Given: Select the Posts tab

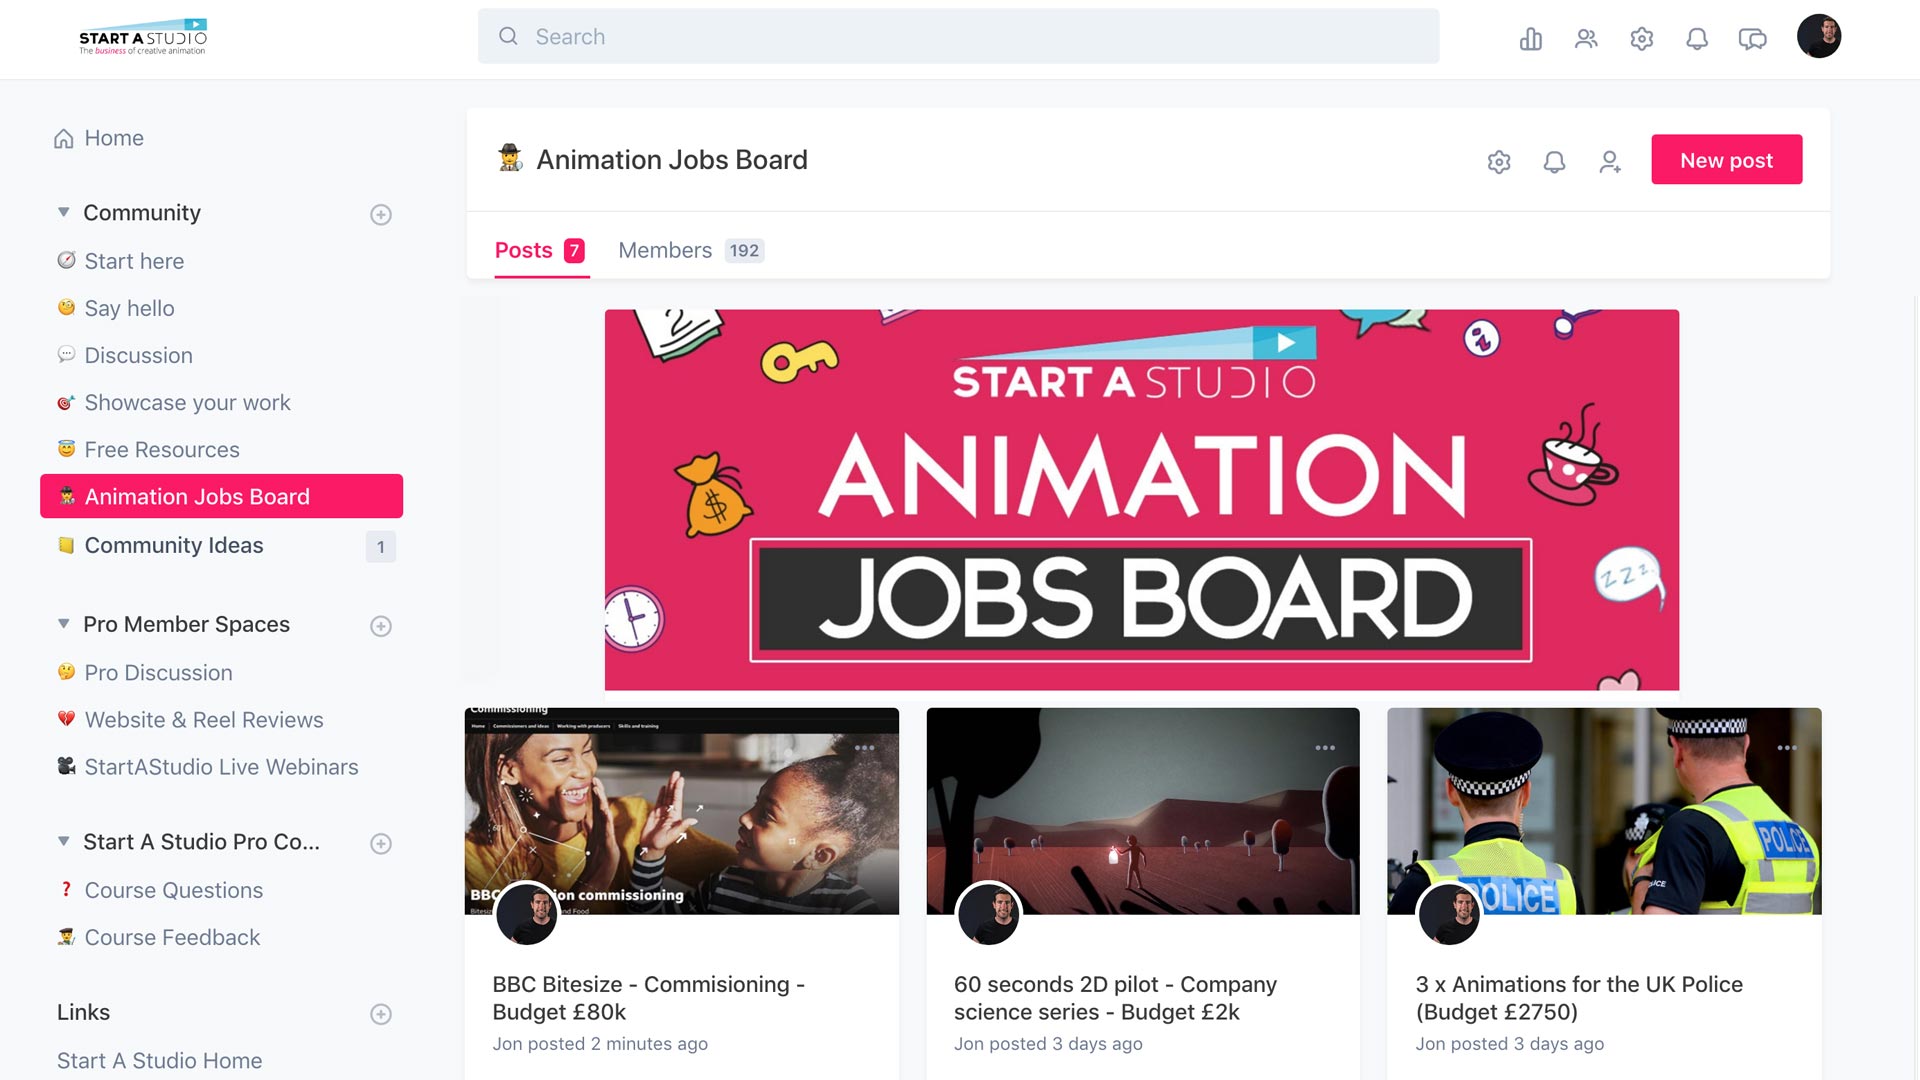Looking at the screenshot, I should [524, 250].
